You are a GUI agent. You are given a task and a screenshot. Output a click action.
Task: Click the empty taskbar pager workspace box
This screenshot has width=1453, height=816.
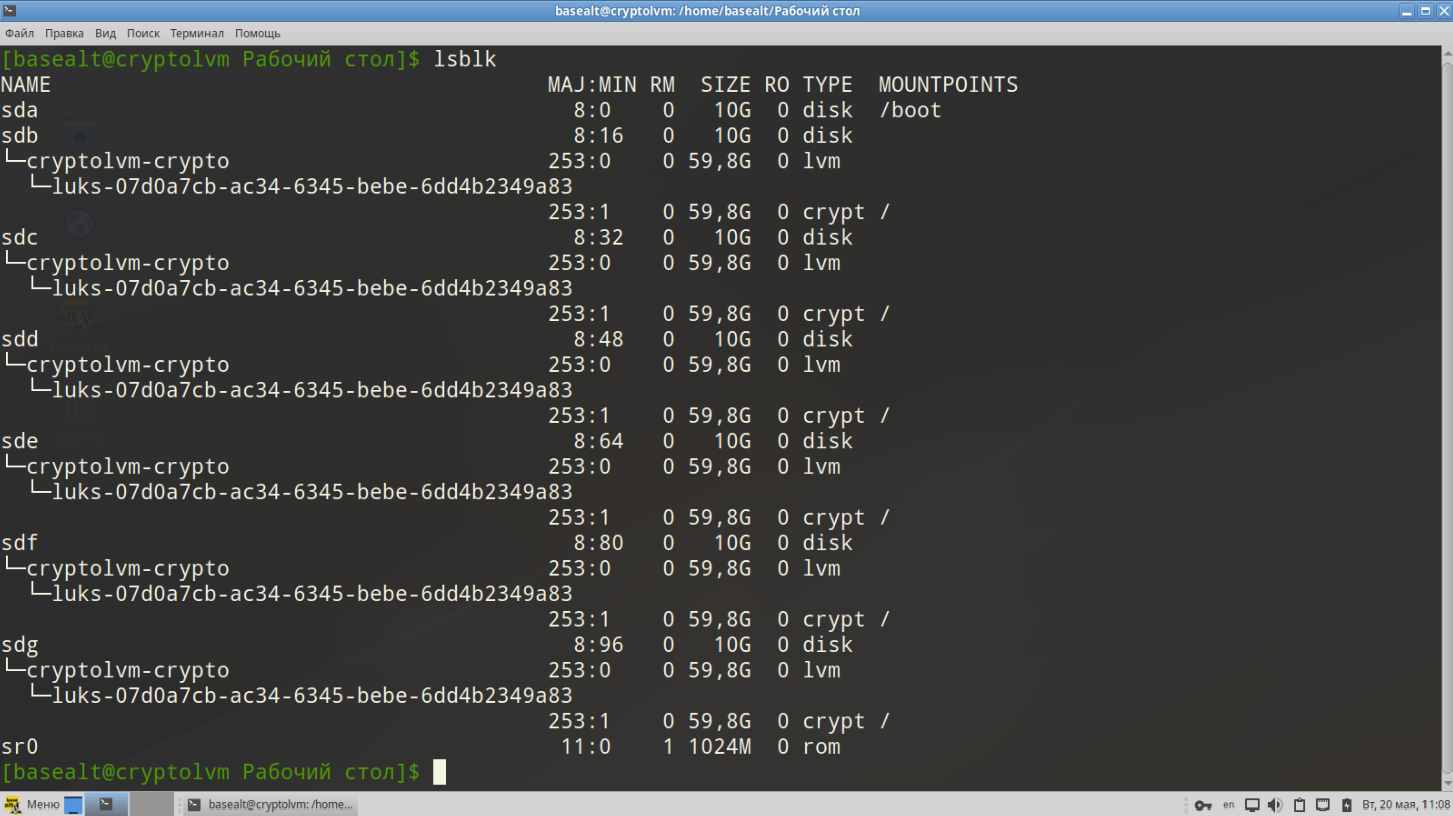pyautogui.click(x=152, y=804)
